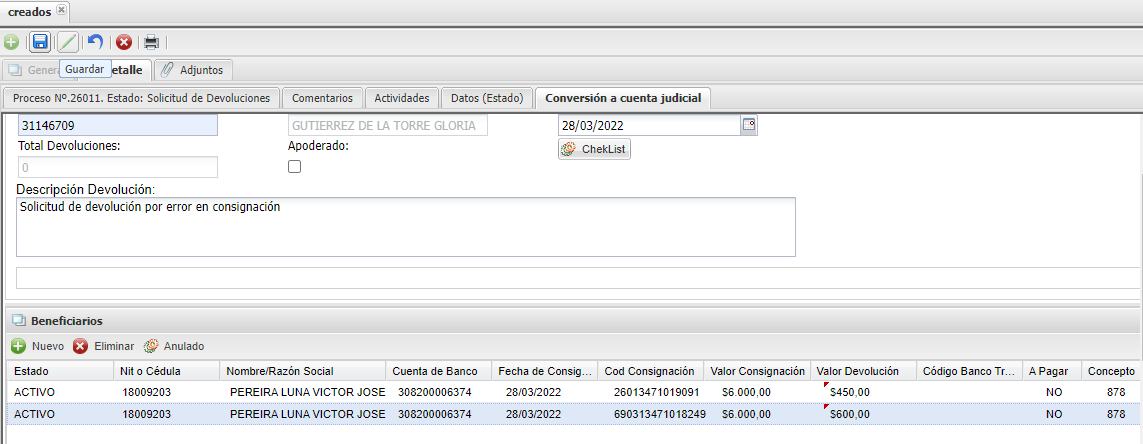
Task: Open the Adjuntos tab
Action: [x=194, y=70]
